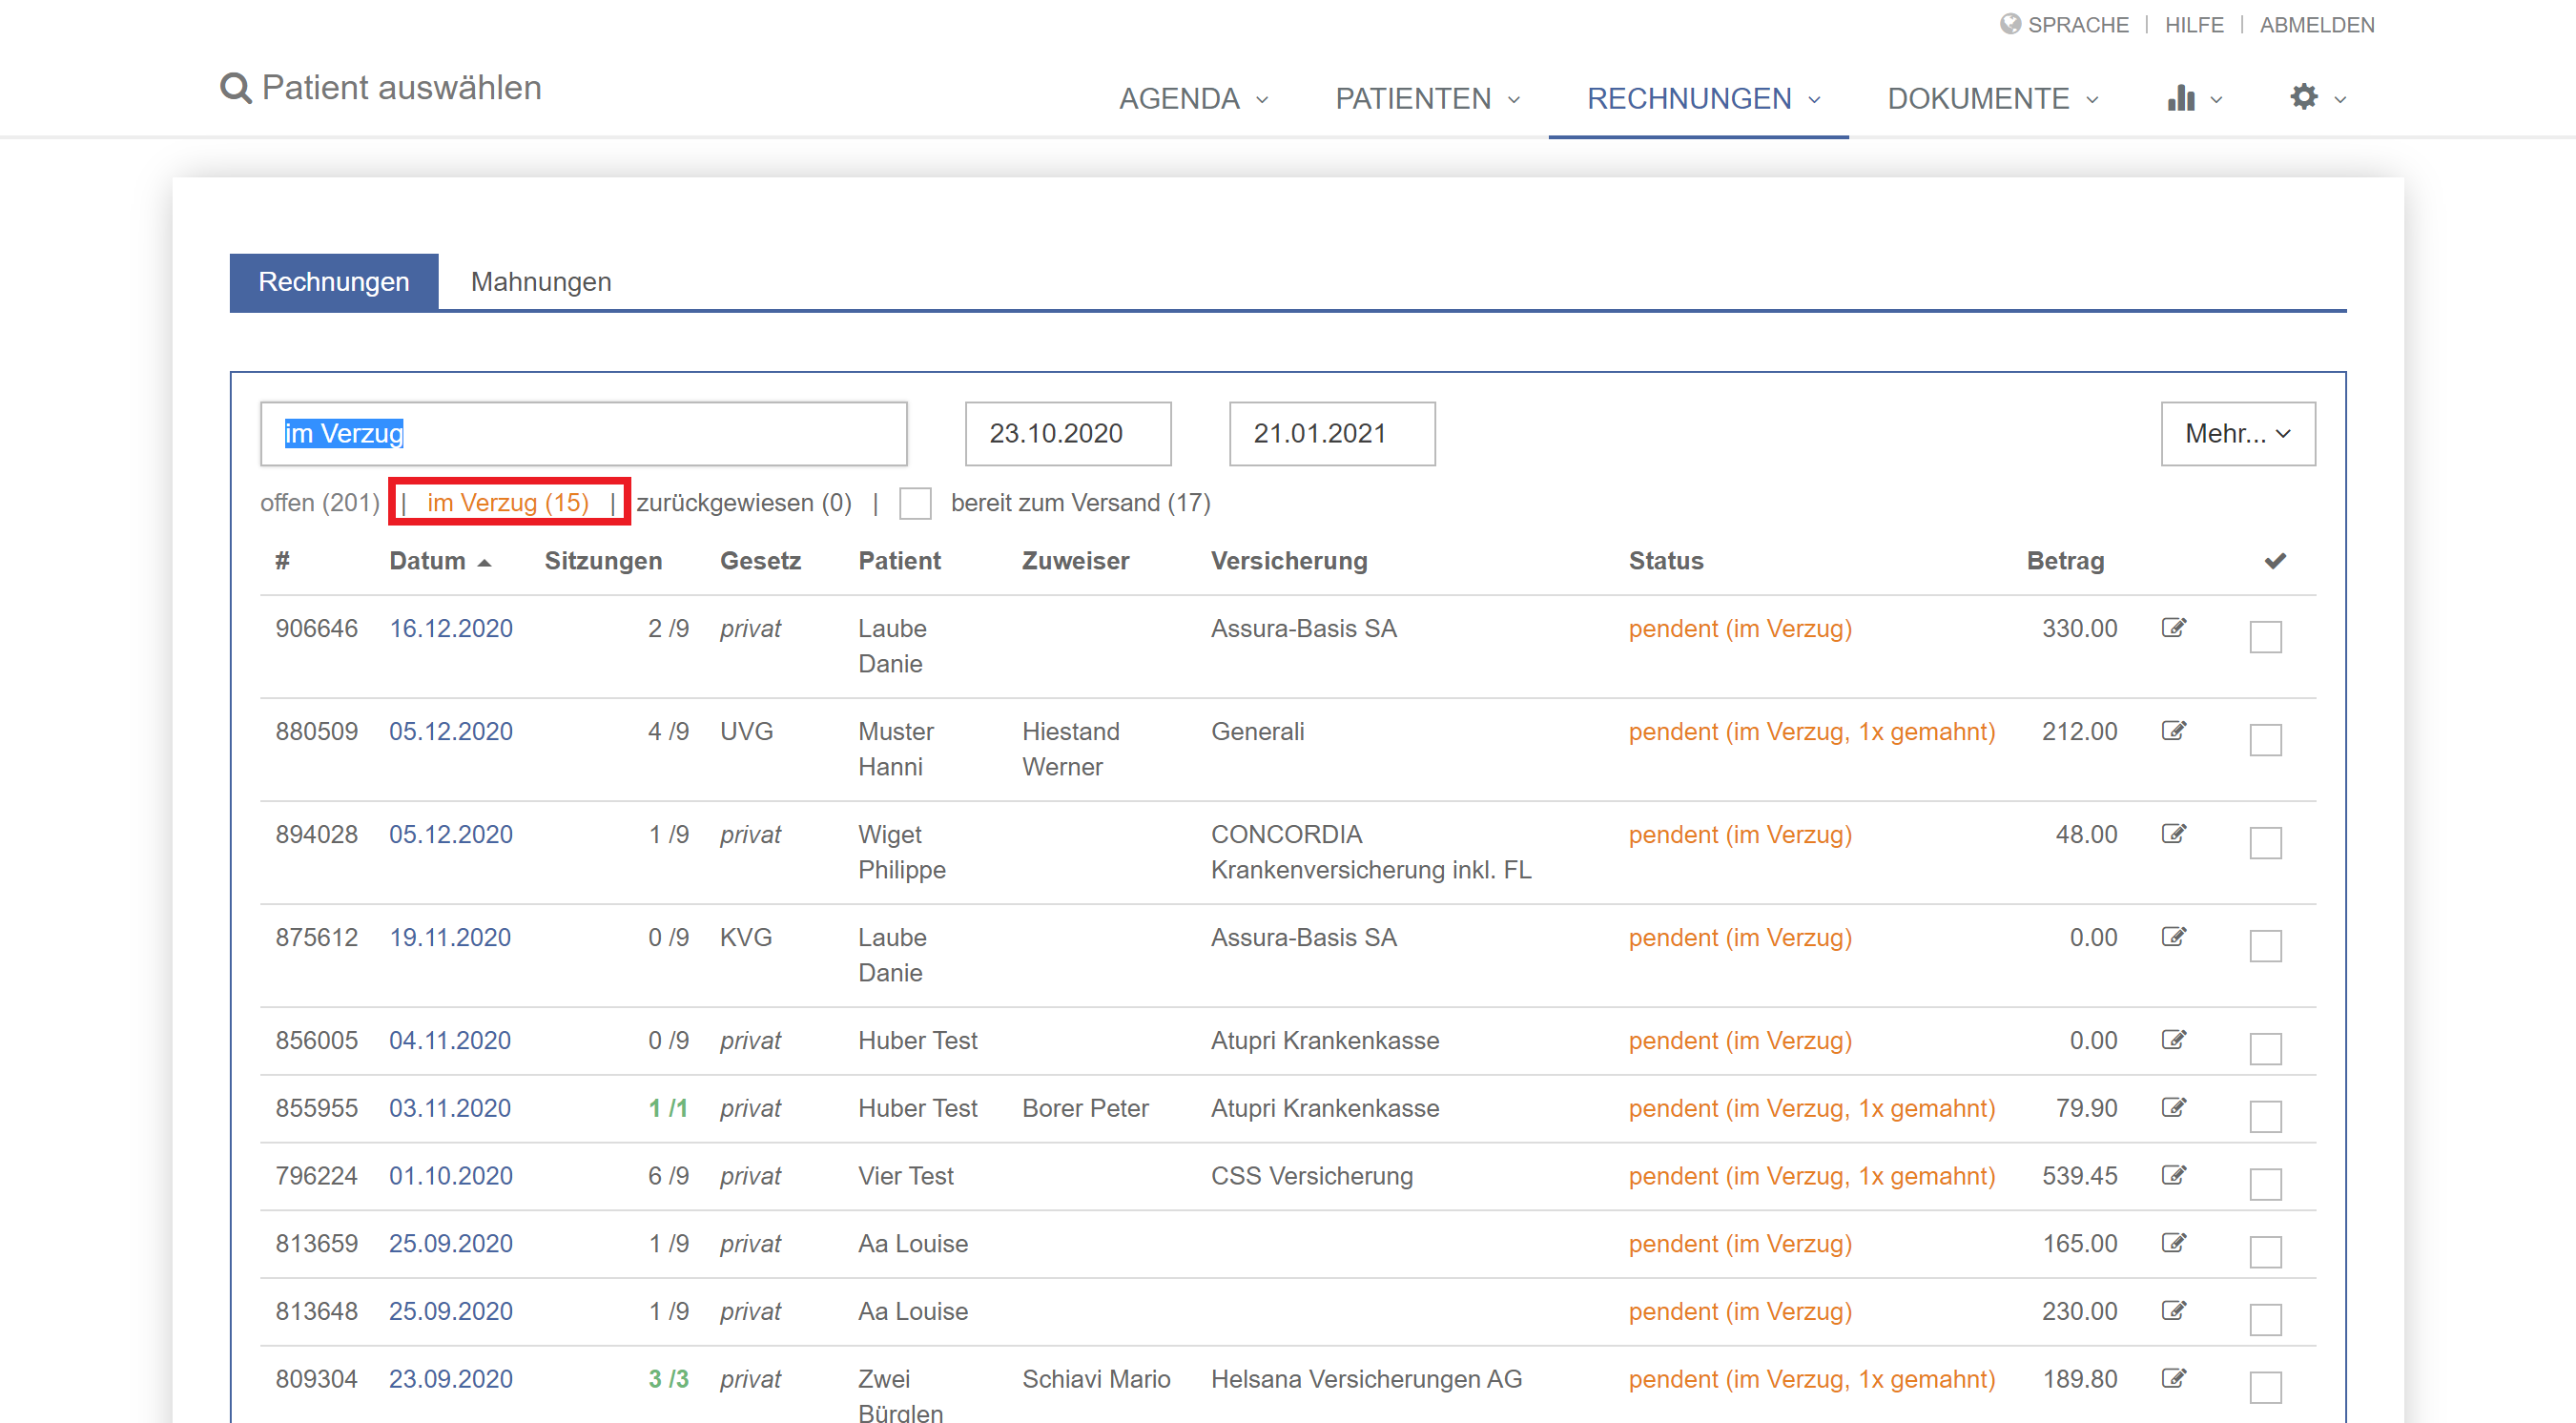This screenshot has height=1423, width=2576.
Task: Open the chevron beside the gear icon
Action: pyautogui.click(x=2340, y=99)
